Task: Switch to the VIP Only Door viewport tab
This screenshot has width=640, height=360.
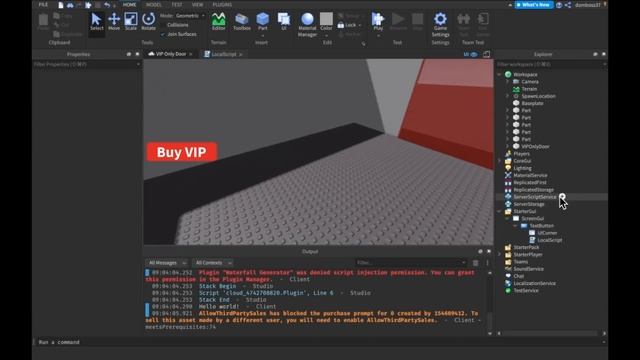Action: [171, 54]
